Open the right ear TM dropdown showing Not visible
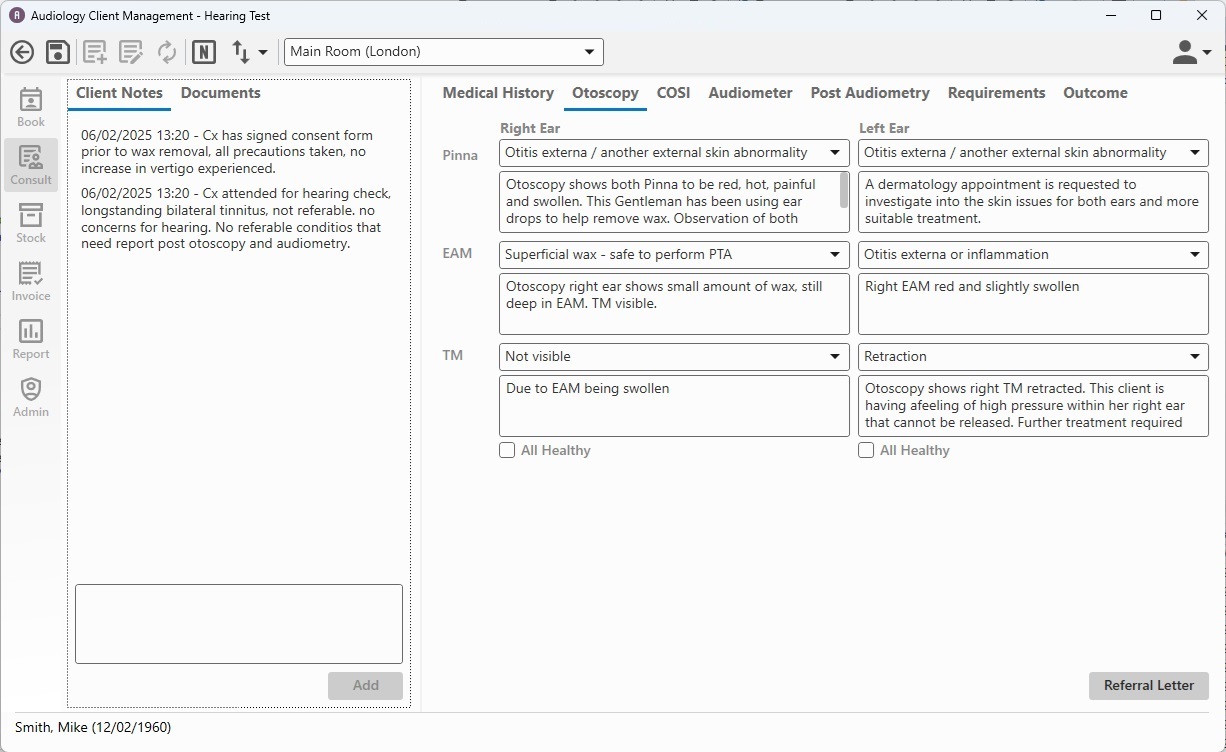Screen dimensions: 1226x752 pos(836,356)
